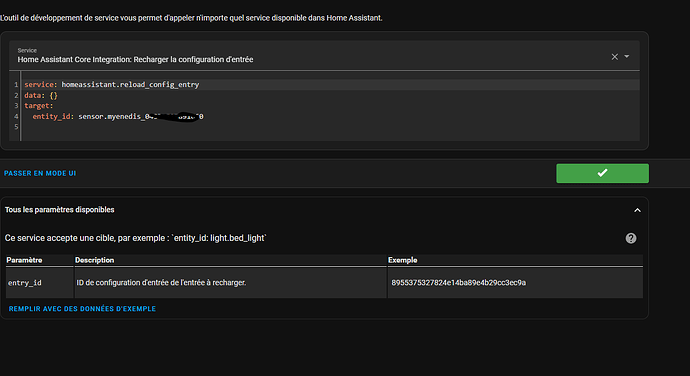Click the Description column header
The image size is (690, 376).
coord(95,260)
